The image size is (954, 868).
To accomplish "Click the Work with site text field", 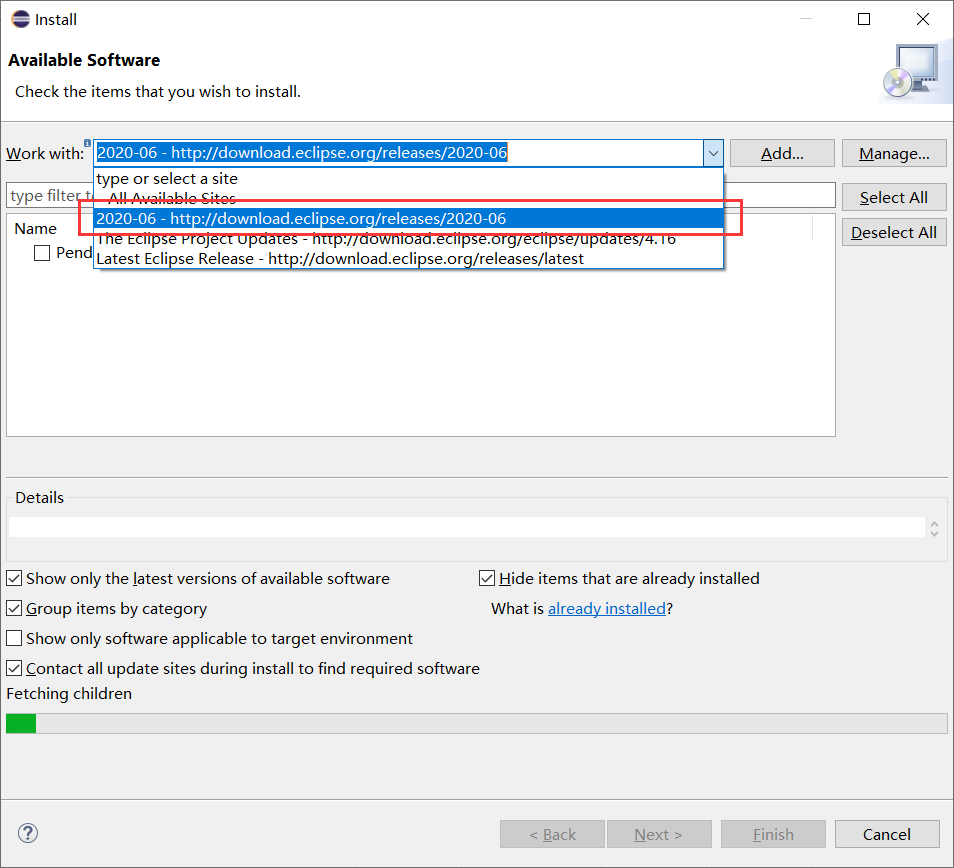I will point(399,153).
